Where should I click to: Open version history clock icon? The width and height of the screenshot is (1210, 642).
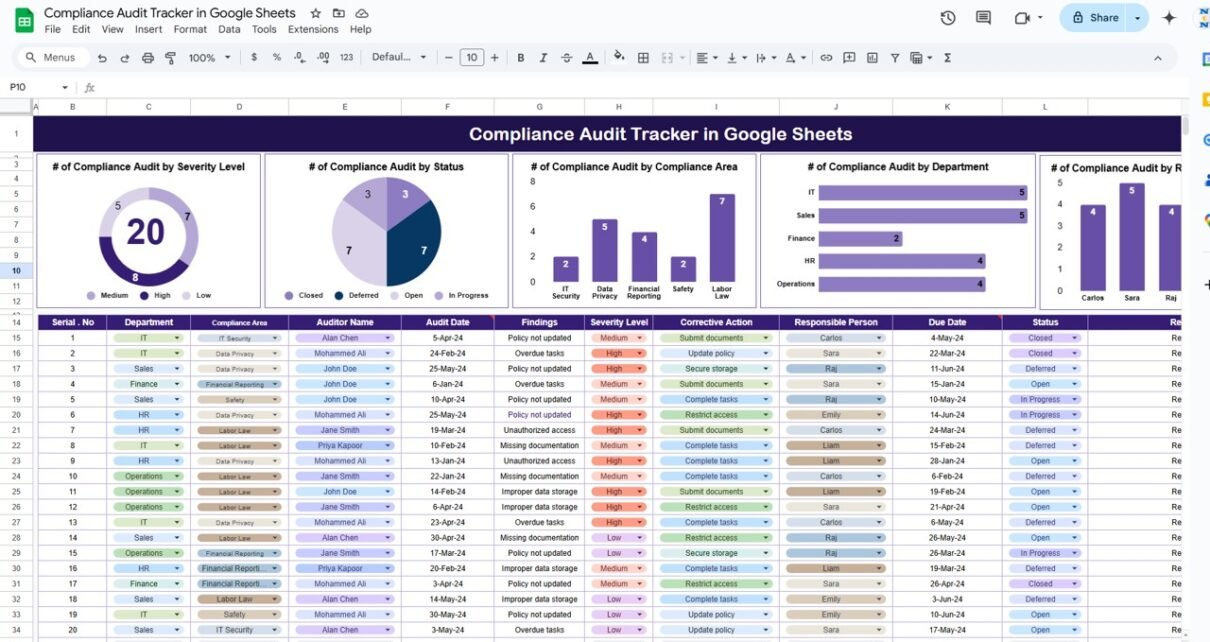948,18
